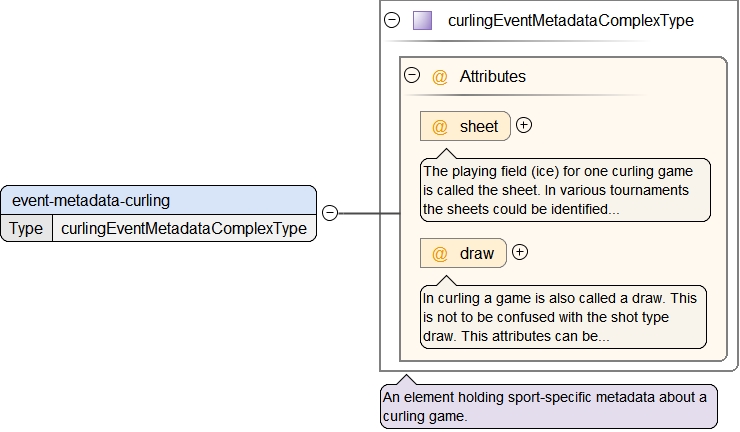The height and width of the screenshot is (432, 740).
Task: Select the event-metadata-curling element title
Action: pos(91,200)
